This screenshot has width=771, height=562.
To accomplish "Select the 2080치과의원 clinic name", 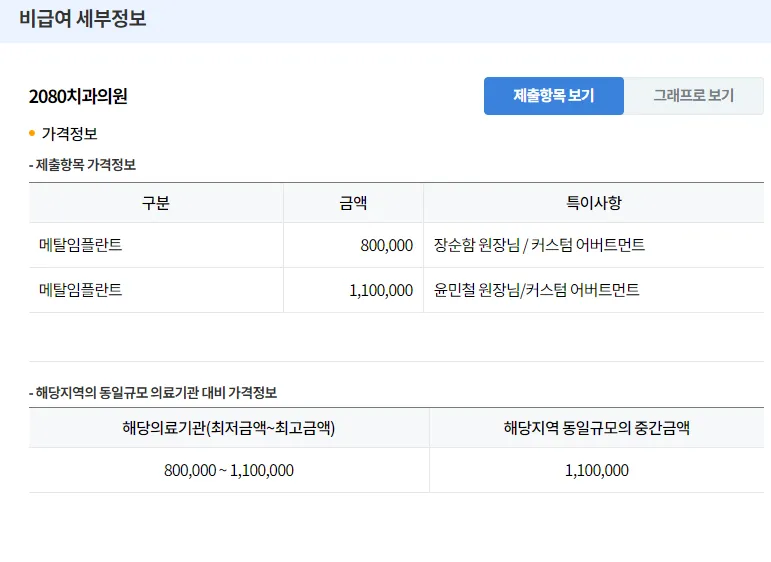I will (78, 96).
